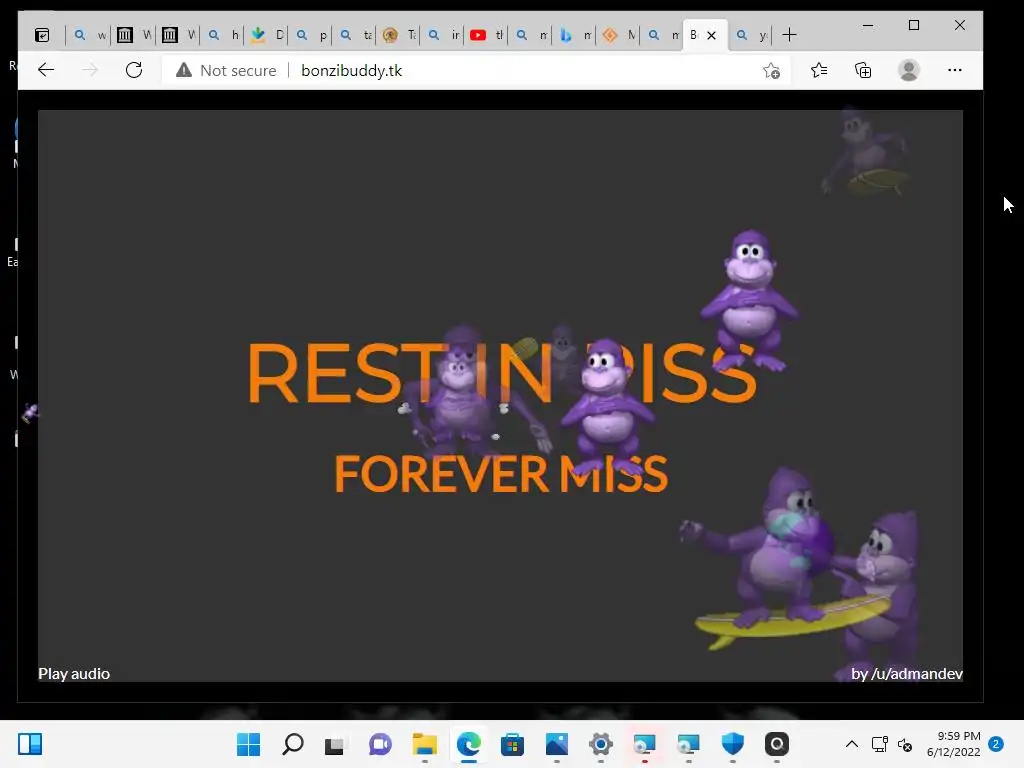Click the Play audio link
The height and width of the screenshot is (768, 1024).
[74, 674]
